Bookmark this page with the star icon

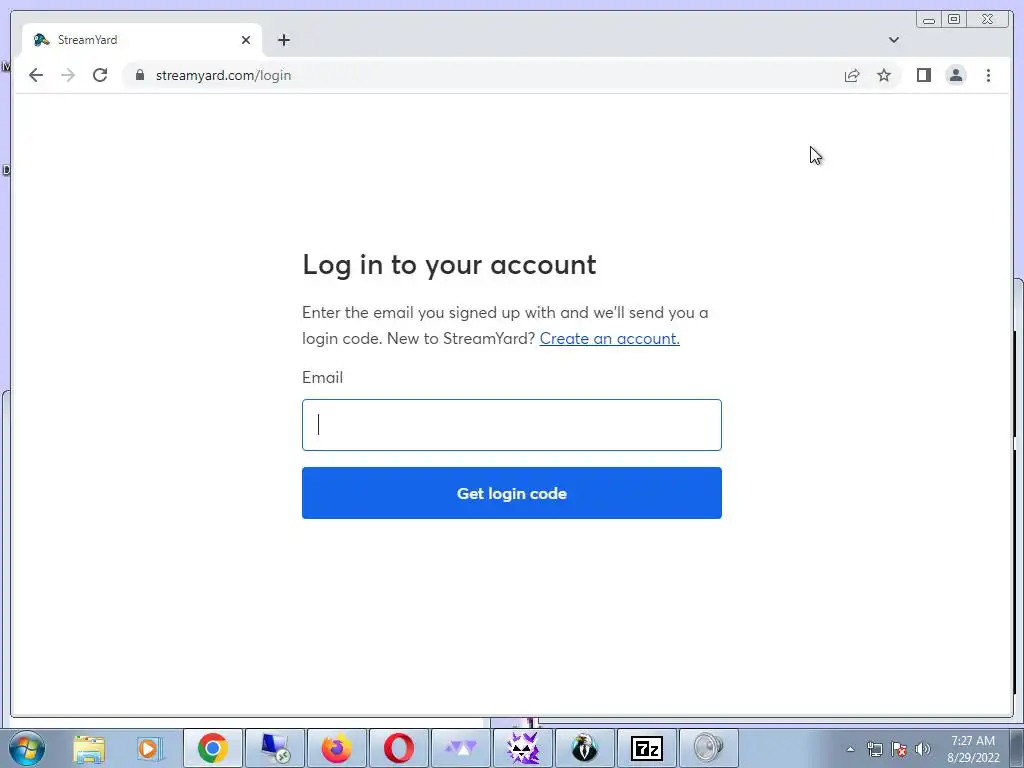click(884, 76)
